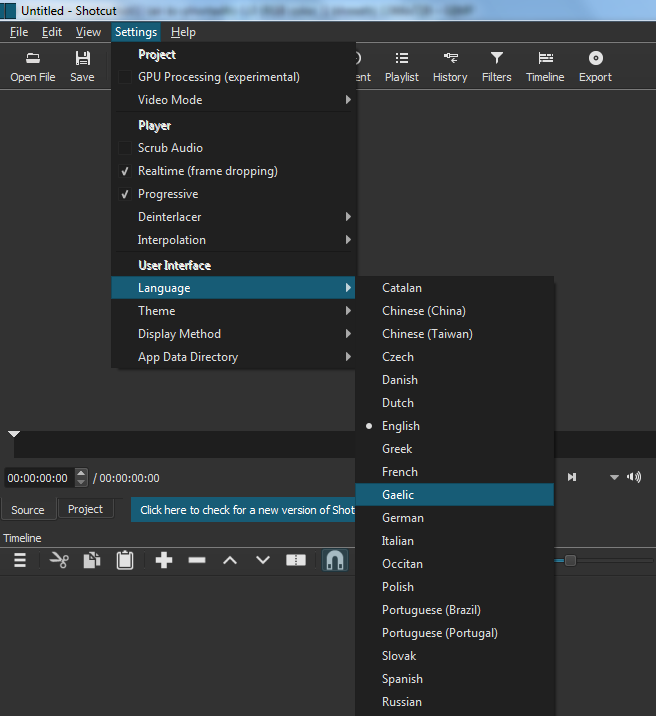Click the timeline Copy icon
This screenshot has width=656, height=716.
92,560
